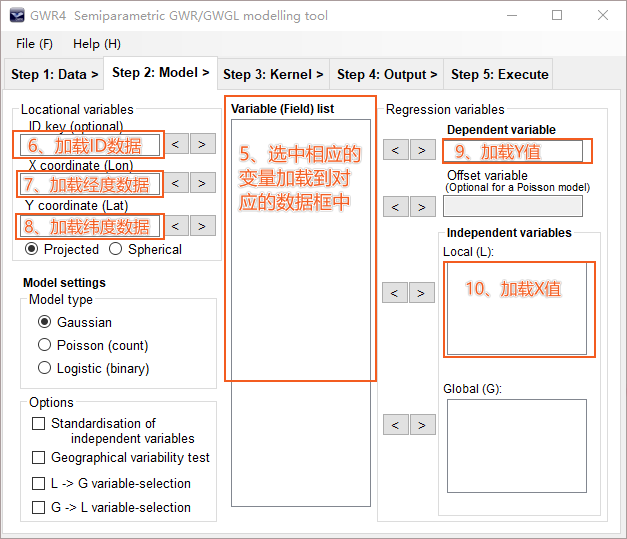627x539 pixels.
Task: Click the Dependent variable field
Action: pos(513,151)
